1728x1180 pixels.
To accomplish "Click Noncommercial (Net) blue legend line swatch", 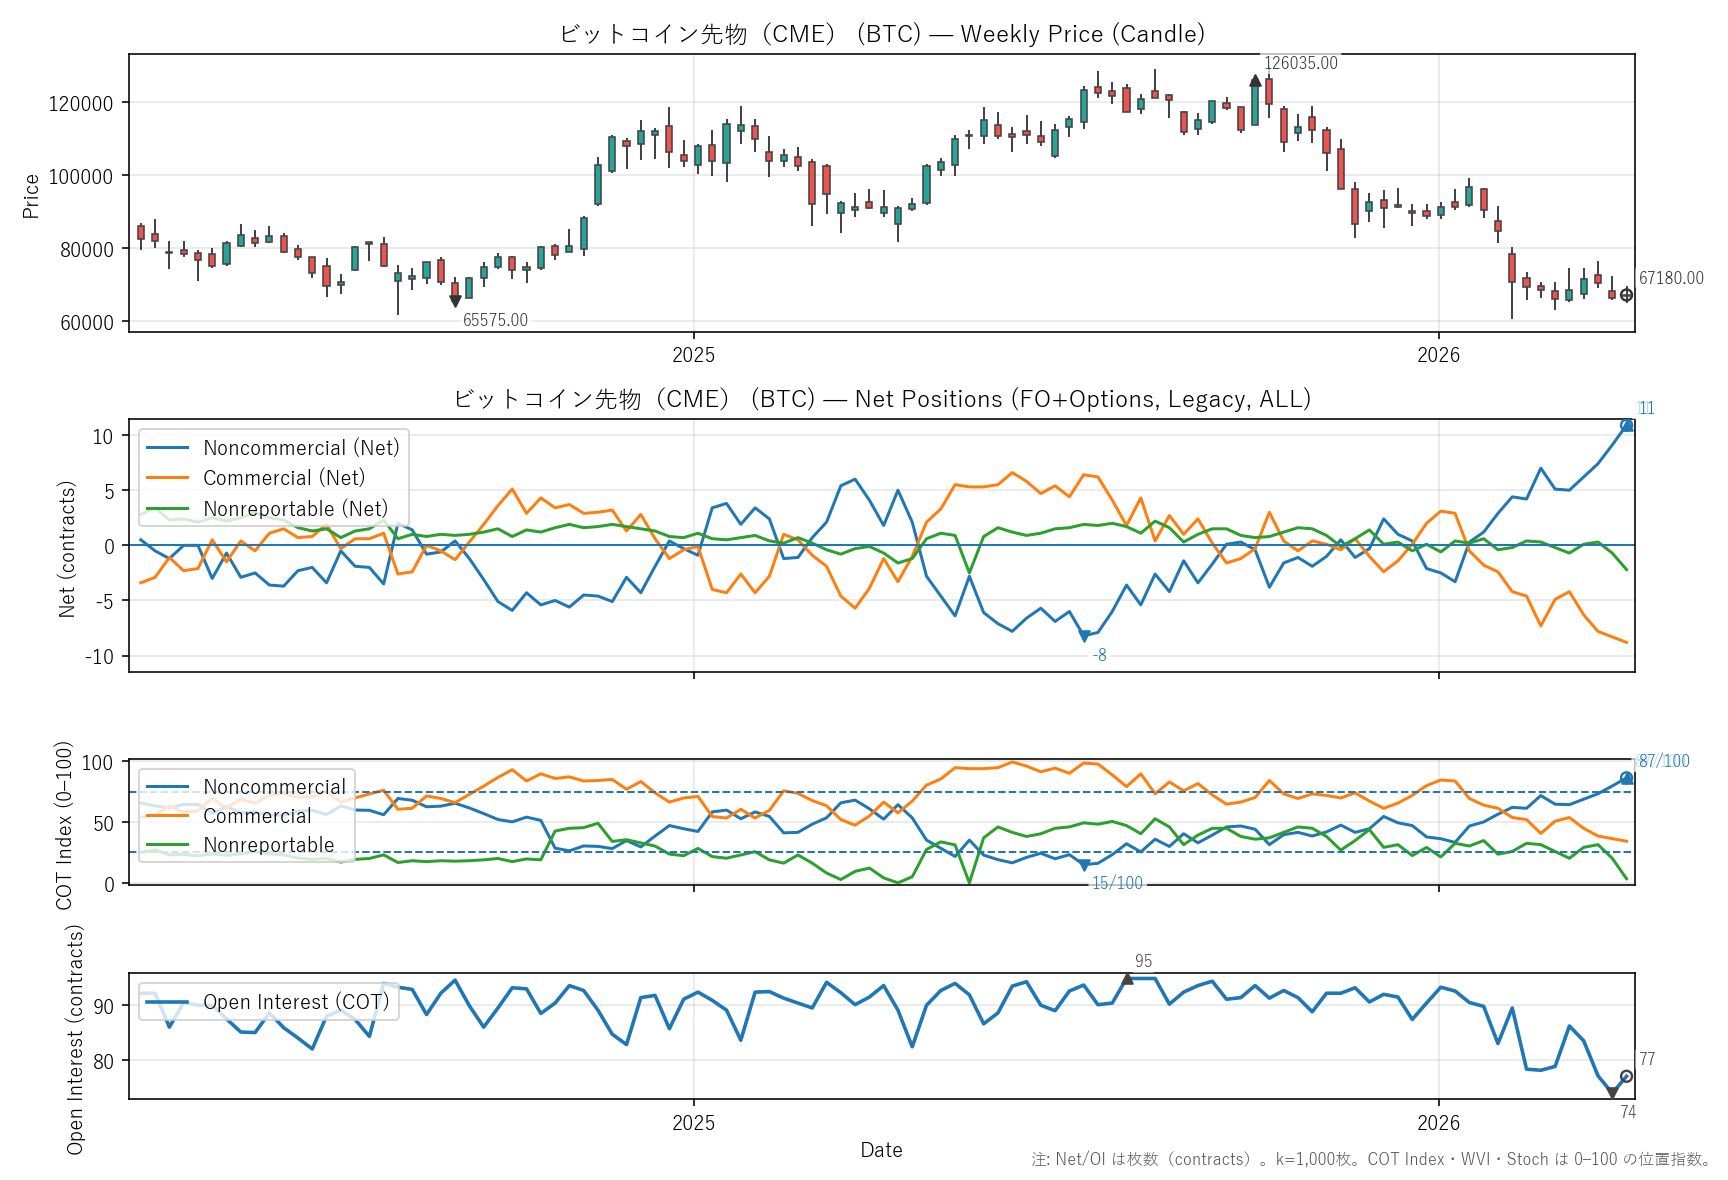I will coord(167,448).
